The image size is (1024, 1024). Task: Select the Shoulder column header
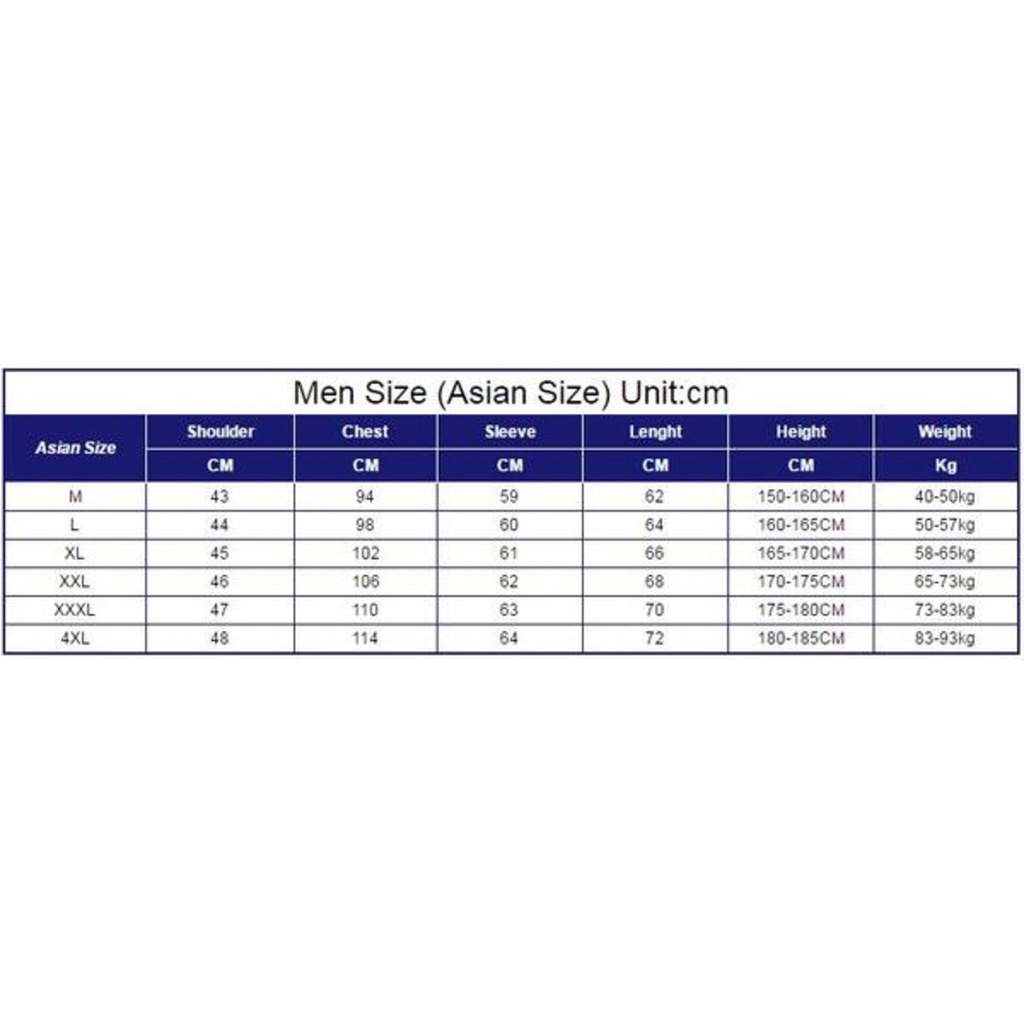(220, 432)
